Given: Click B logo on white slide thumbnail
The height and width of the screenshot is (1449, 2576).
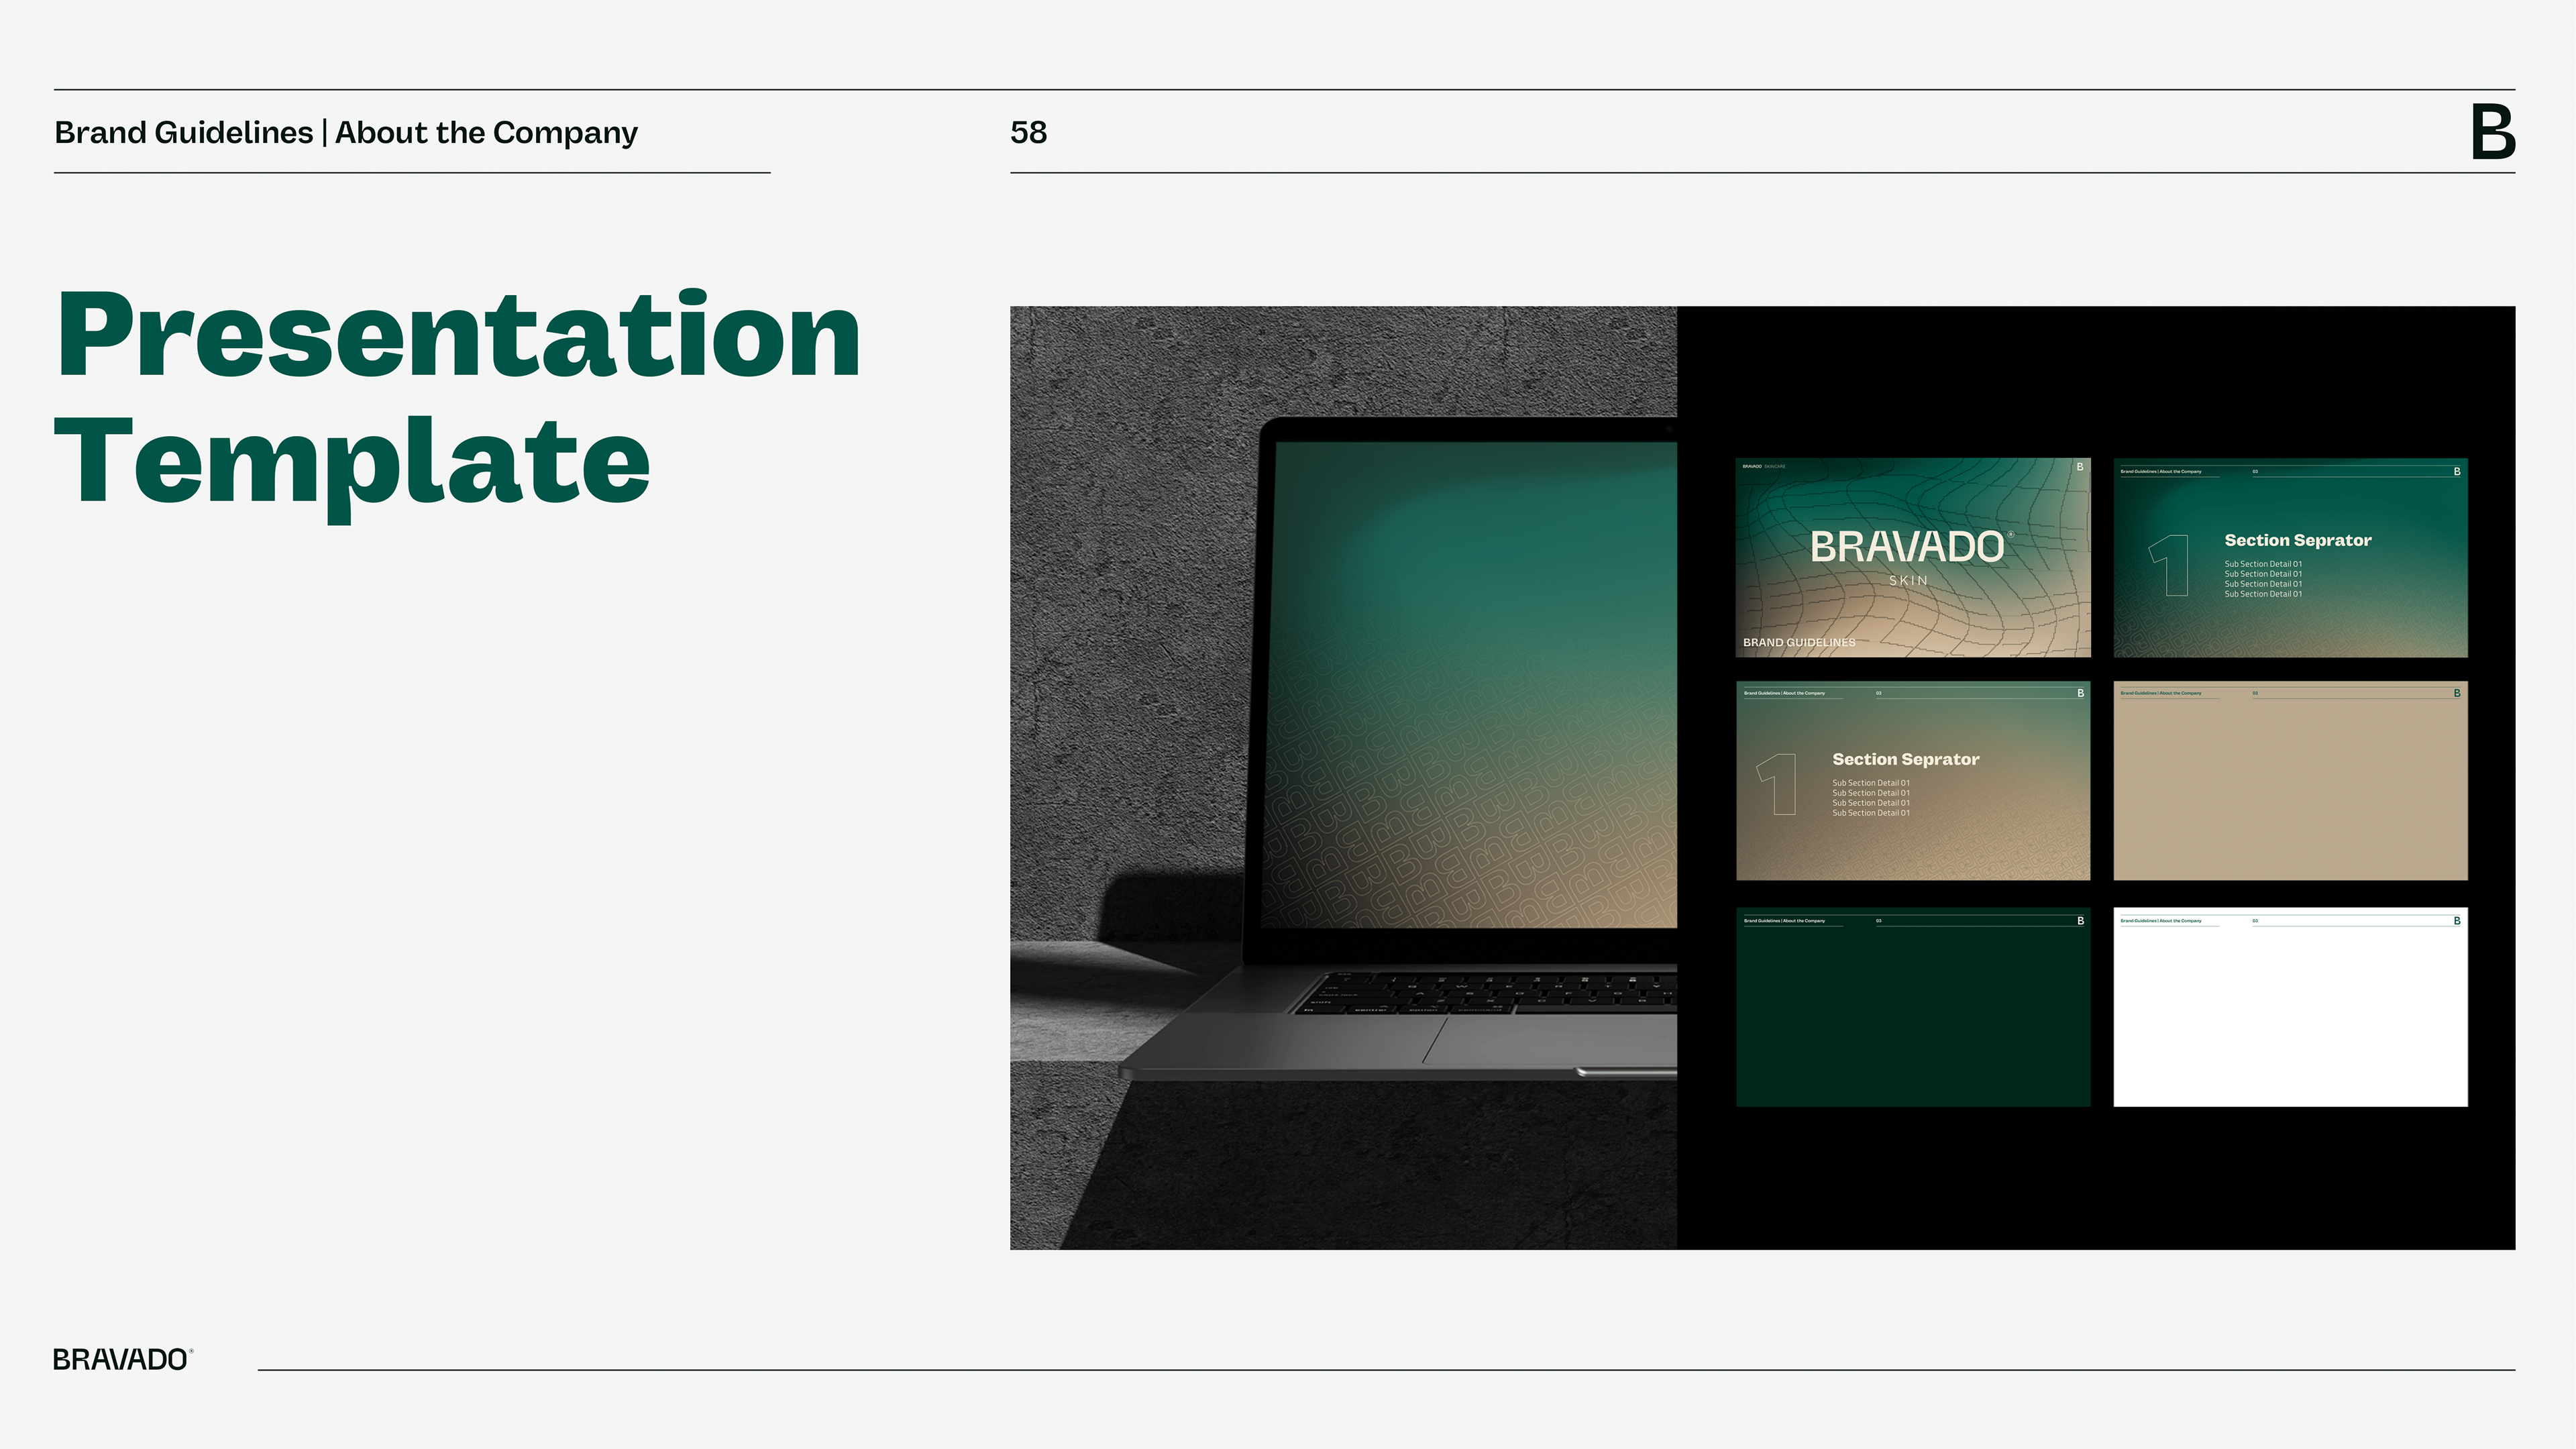Looking at the screenshot, I should 2457,921.
